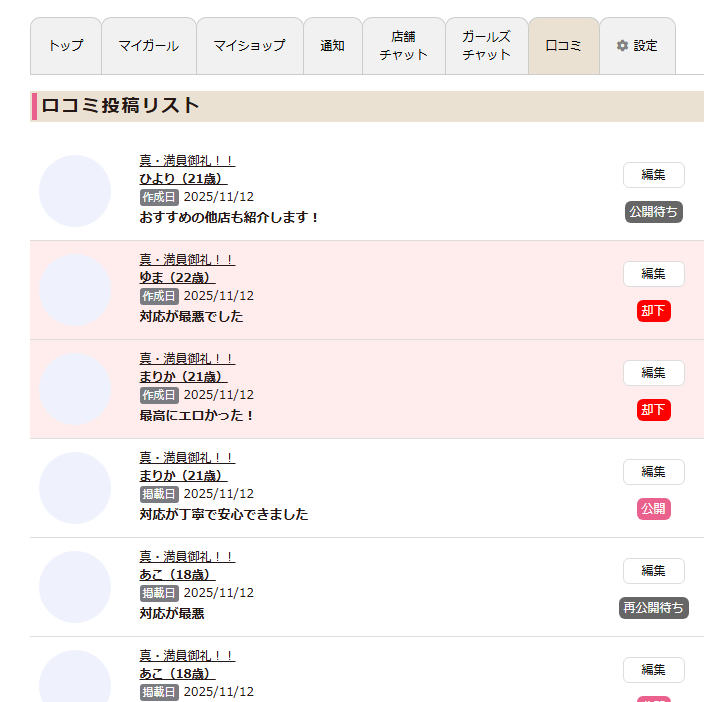Click 編集 for ゆま's rejected review
This screenshot has height=702, width=713.
653,274
